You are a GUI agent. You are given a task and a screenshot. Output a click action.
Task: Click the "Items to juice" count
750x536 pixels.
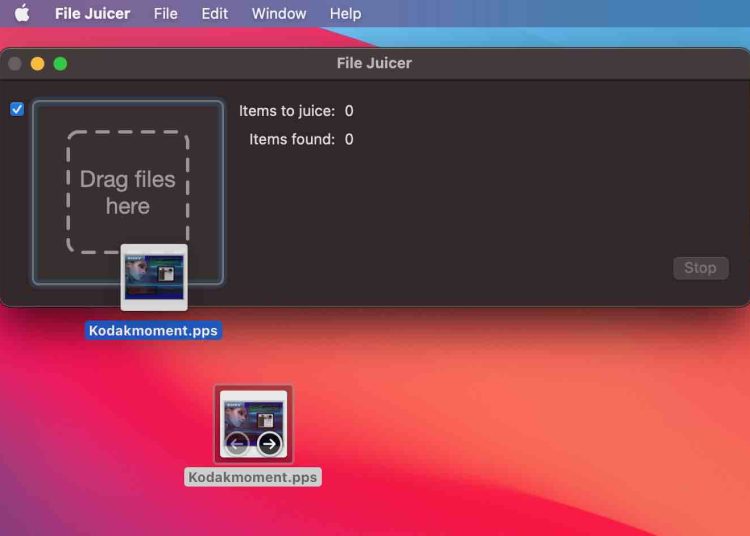click(x=349, y=111)
